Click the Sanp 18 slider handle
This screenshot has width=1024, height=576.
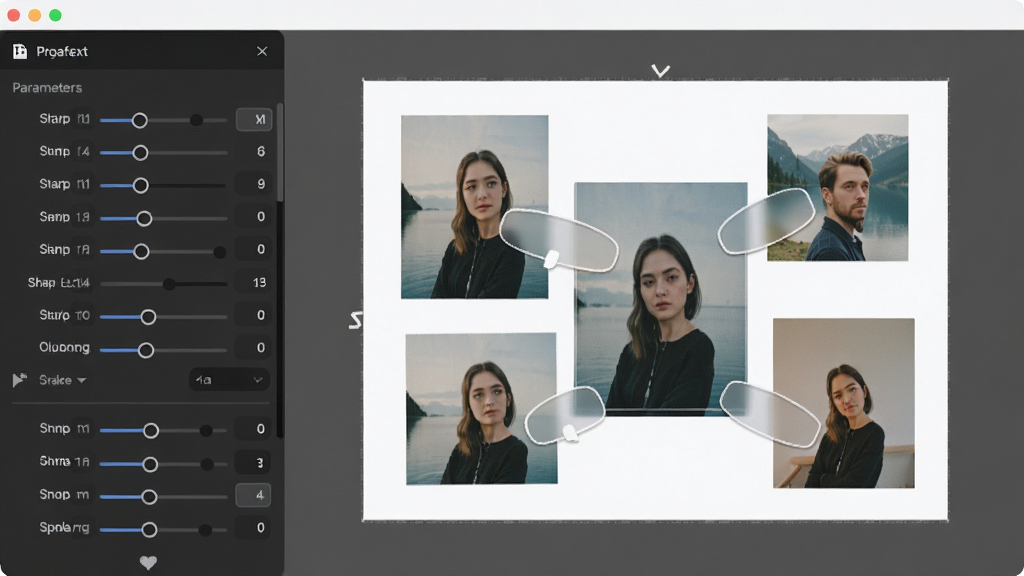tap(144, 218)
